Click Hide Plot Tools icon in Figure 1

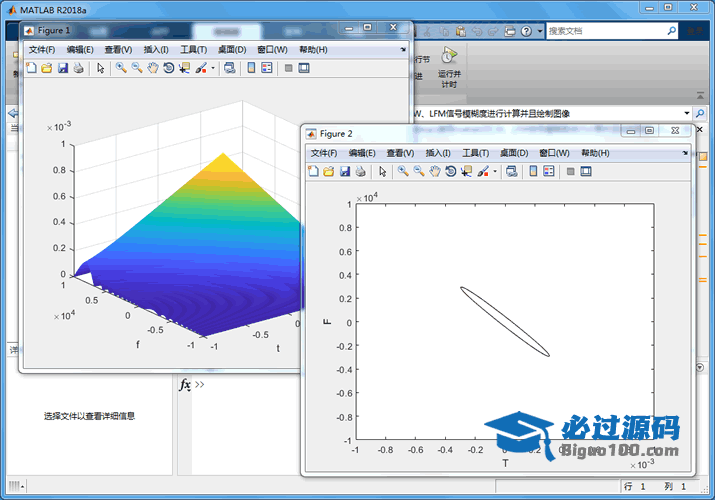[288, 68]
